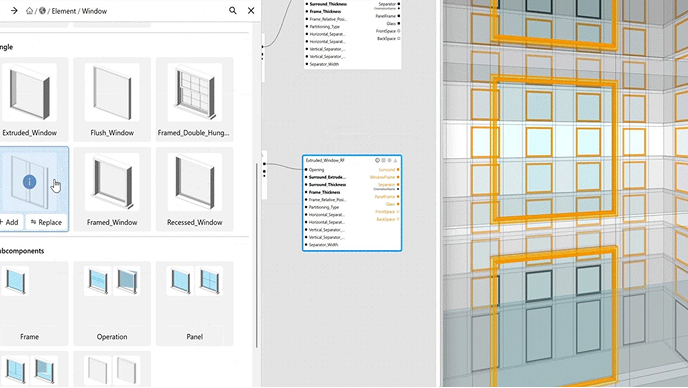Click the triangle icon in Extruded_Window_RF header
Screen dimensions: 688x388
[x=395, y=160]
